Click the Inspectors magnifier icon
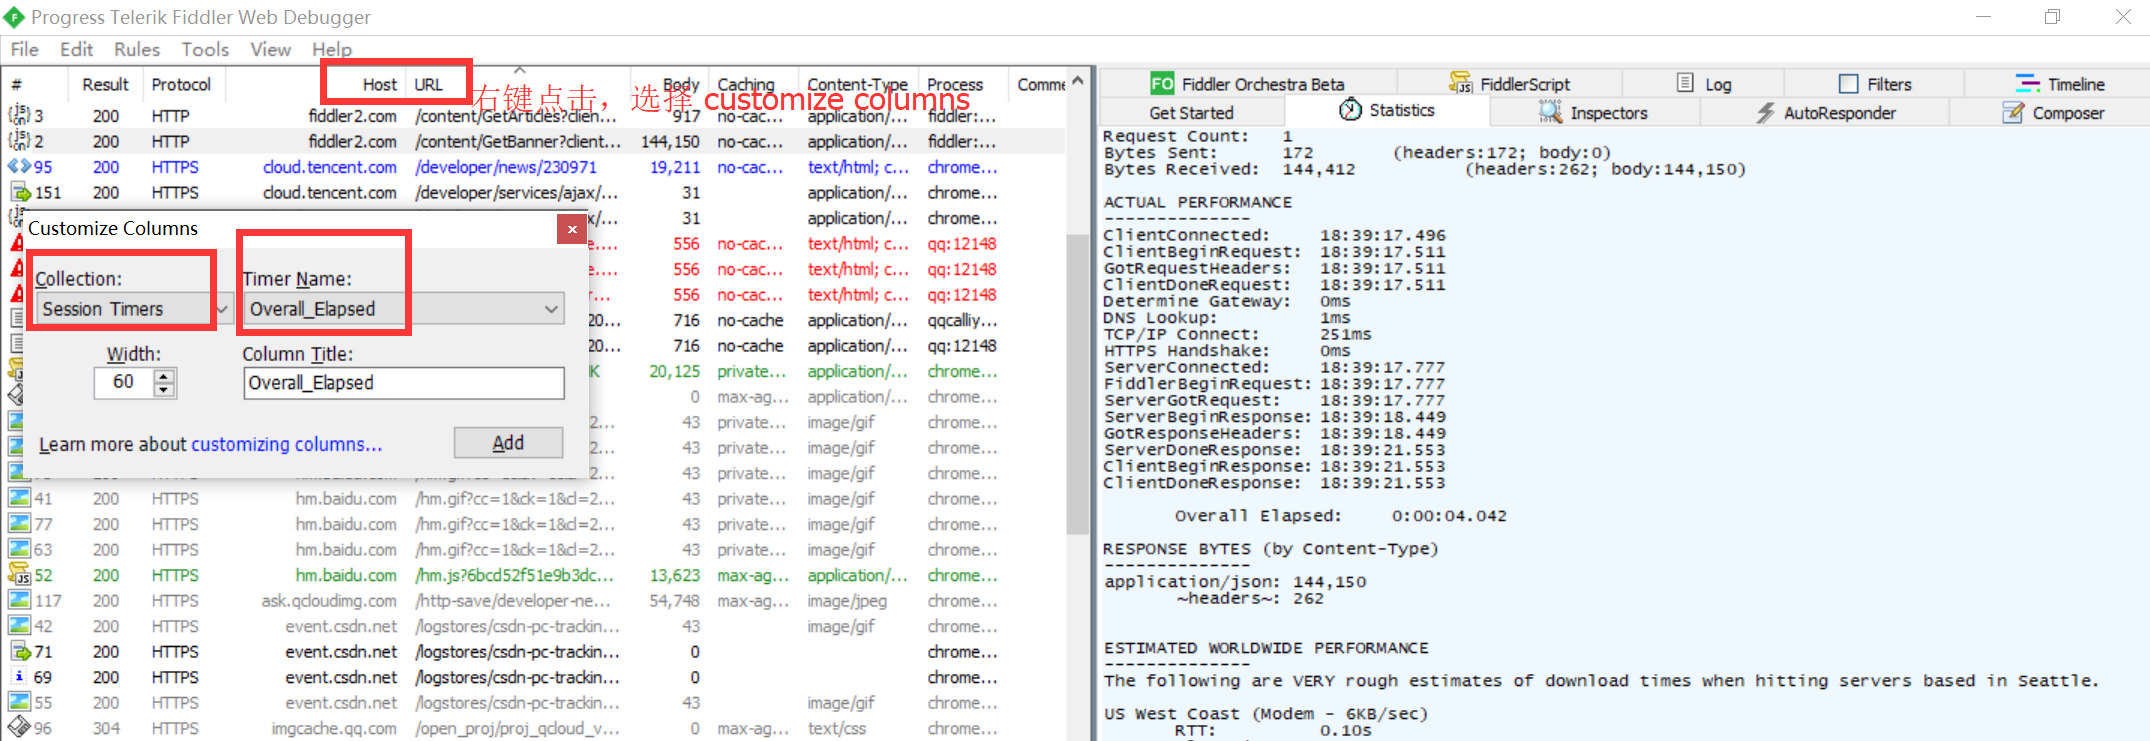Image resolution: width=2150 pixels, height=741 pixels. click(x=1550, y=112)
